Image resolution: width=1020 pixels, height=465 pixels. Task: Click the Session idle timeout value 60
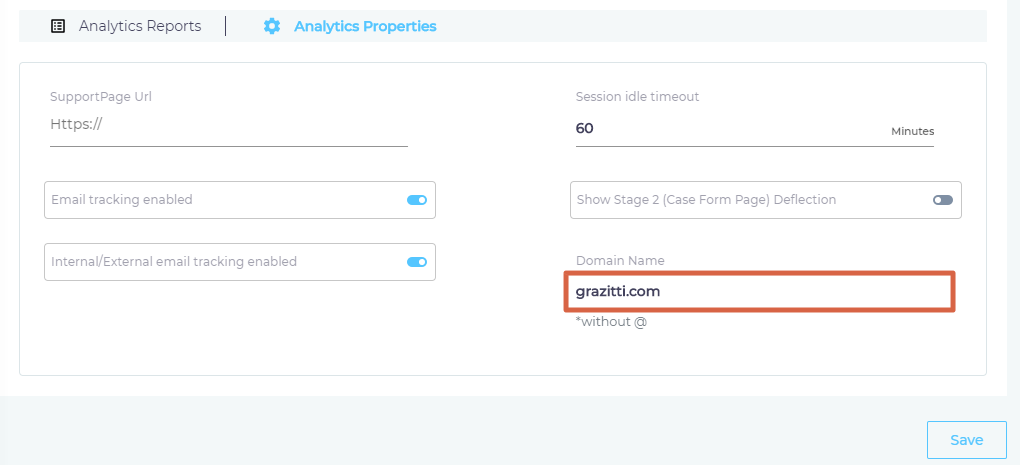pos(585,128)
